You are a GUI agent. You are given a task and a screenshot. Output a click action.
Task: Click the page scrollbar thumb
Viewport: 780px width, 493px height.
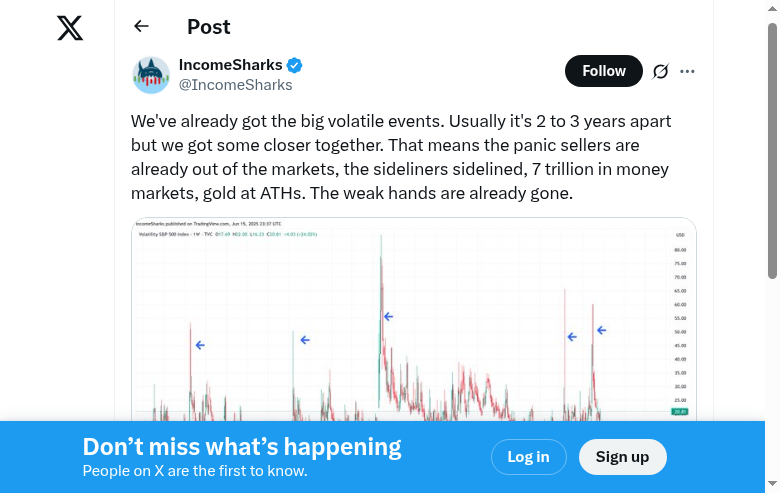pos(772,150)
